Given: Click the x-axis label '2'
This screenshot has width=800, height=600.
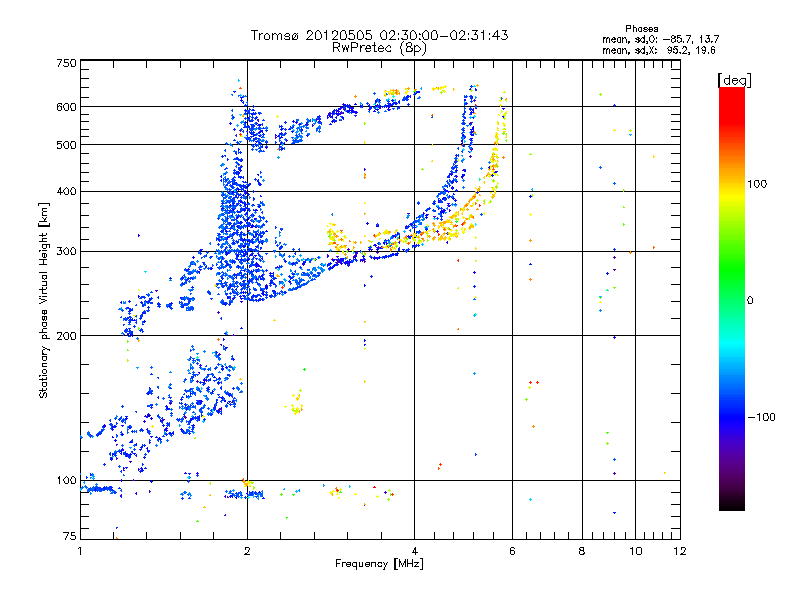Looking at the screenshot, I should tap(247, 551).
